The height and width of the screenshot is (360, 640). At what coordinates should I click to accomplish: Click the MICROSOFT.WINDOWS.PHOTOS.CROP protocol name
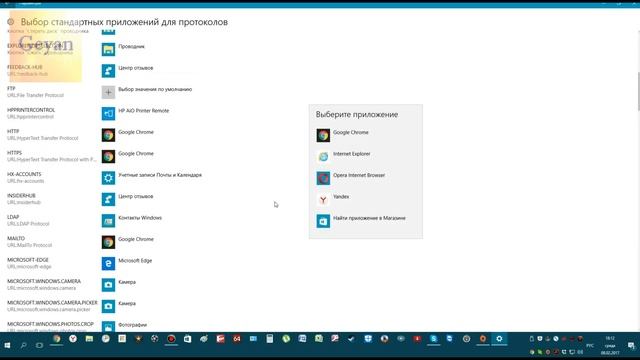point(50,324)
